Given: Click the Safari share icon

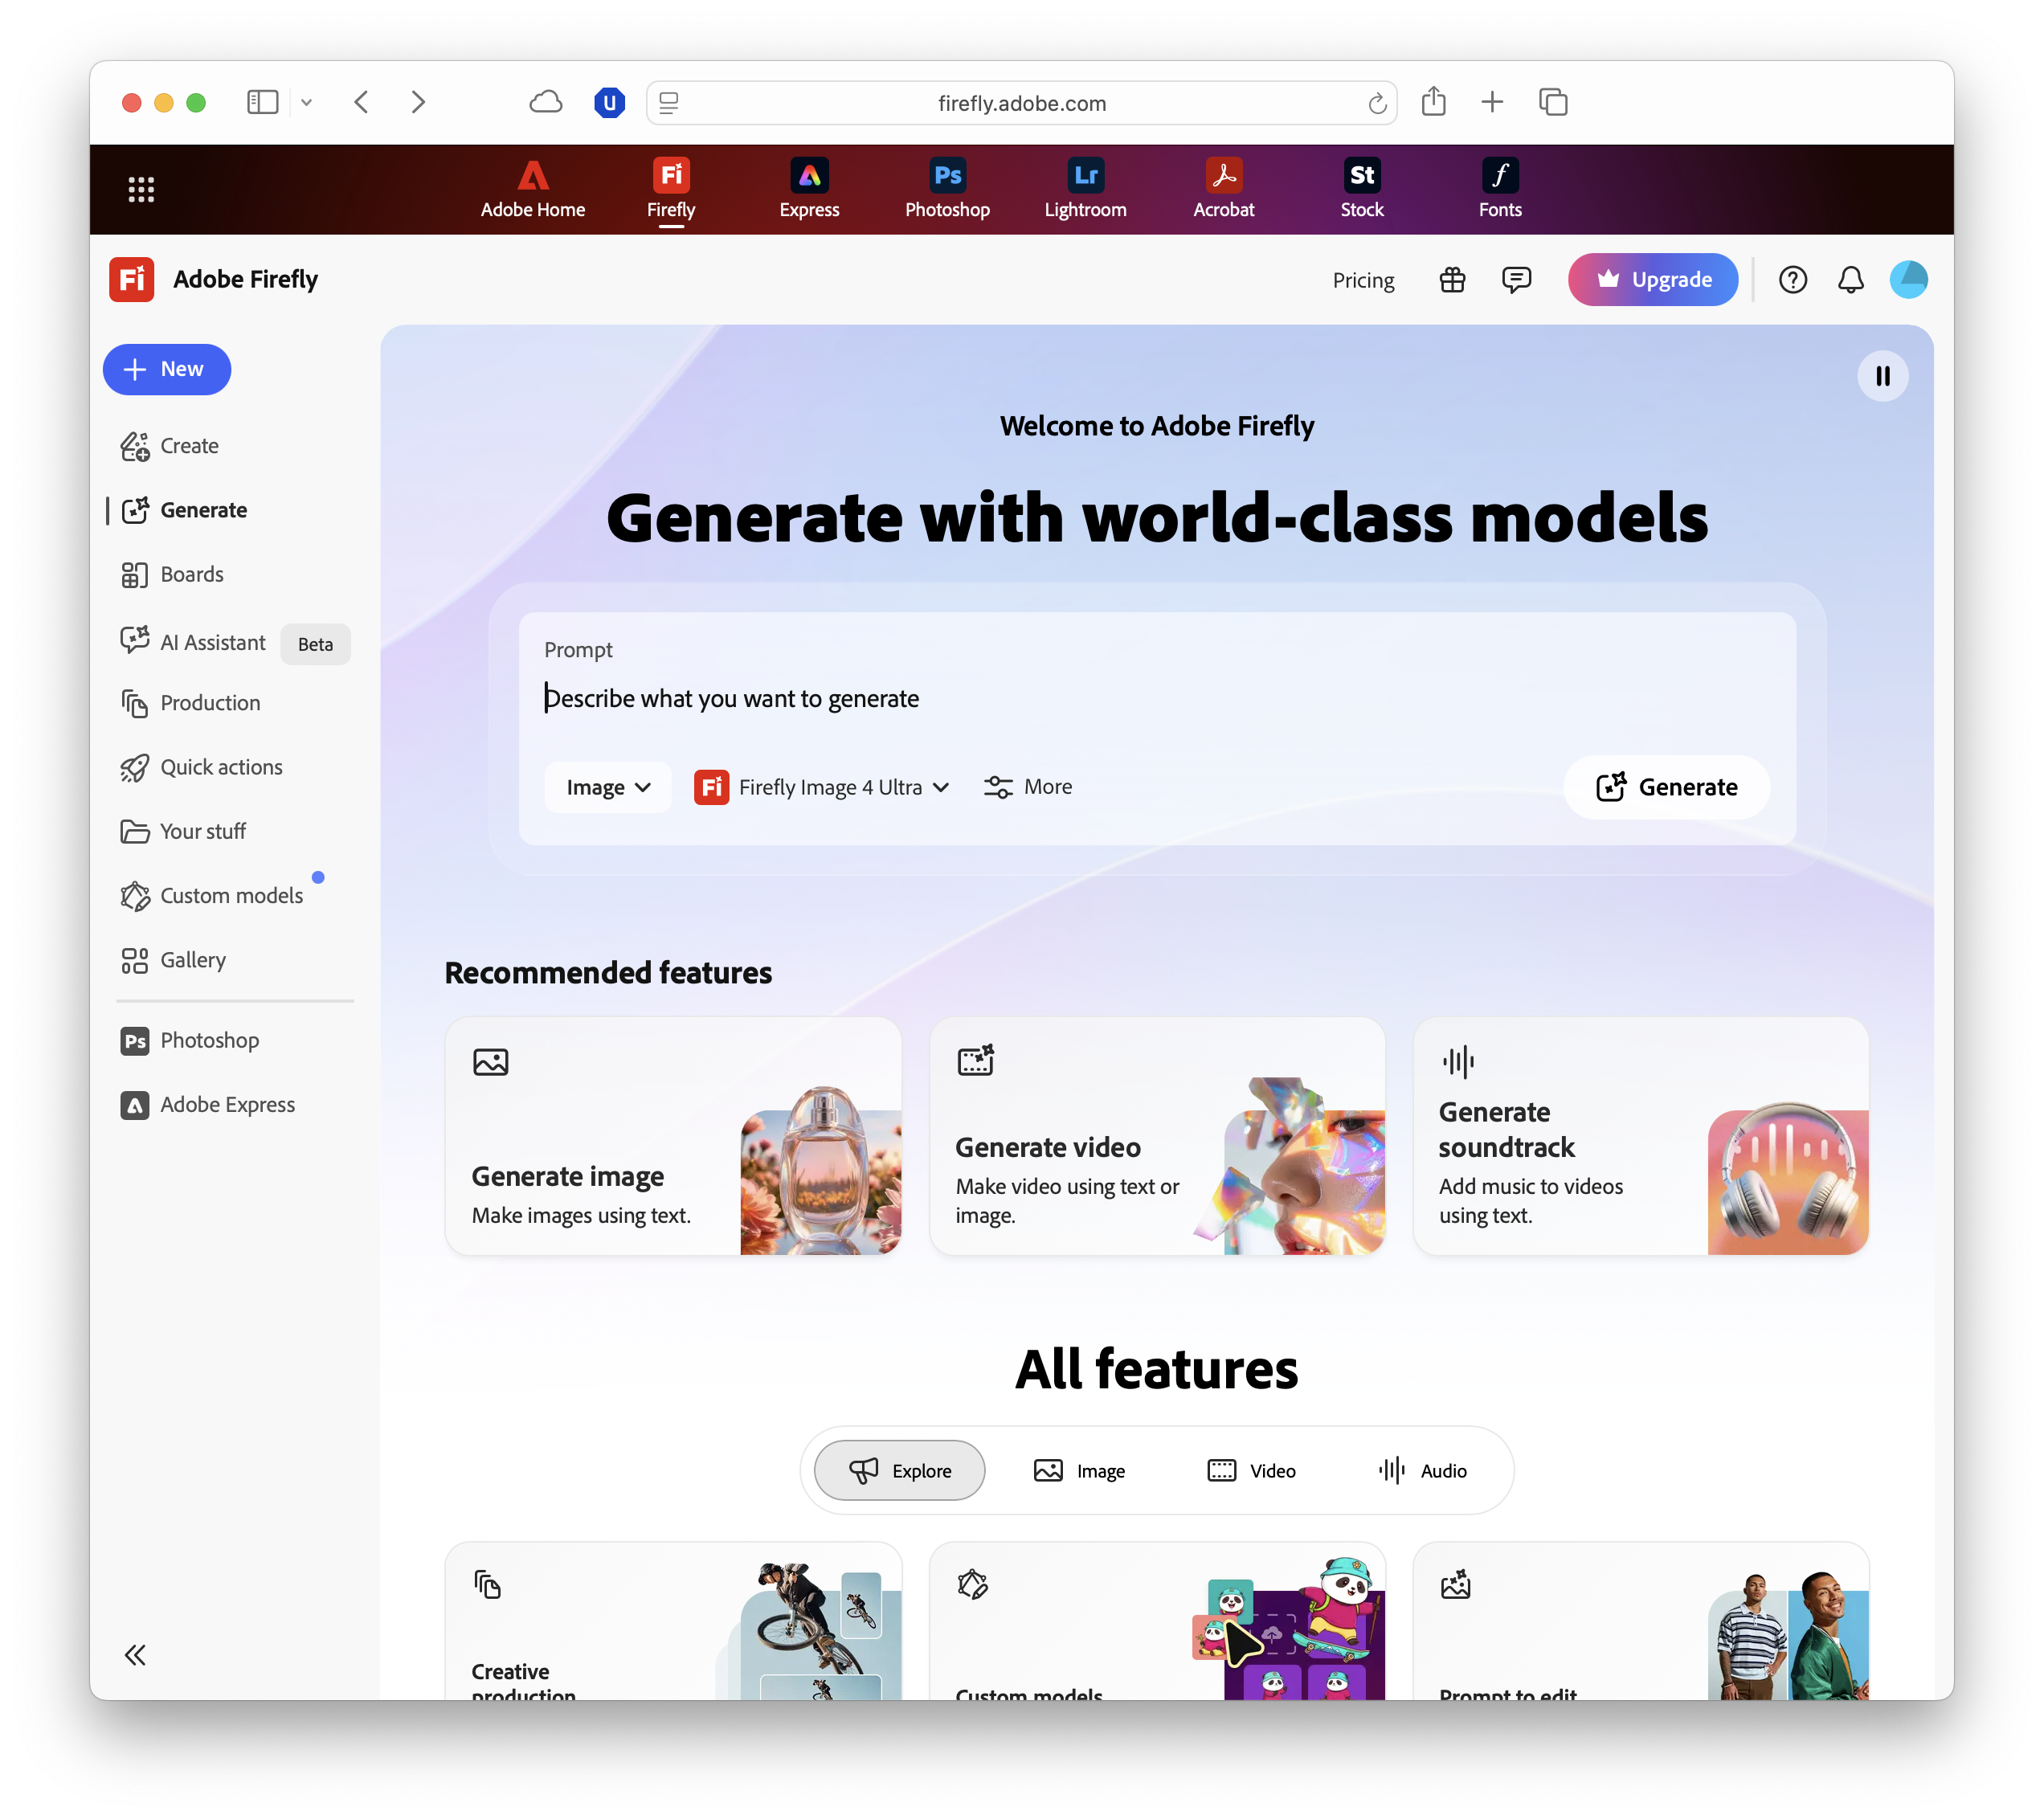Looking at the screenshot, I should click(x=1433, y=102).
